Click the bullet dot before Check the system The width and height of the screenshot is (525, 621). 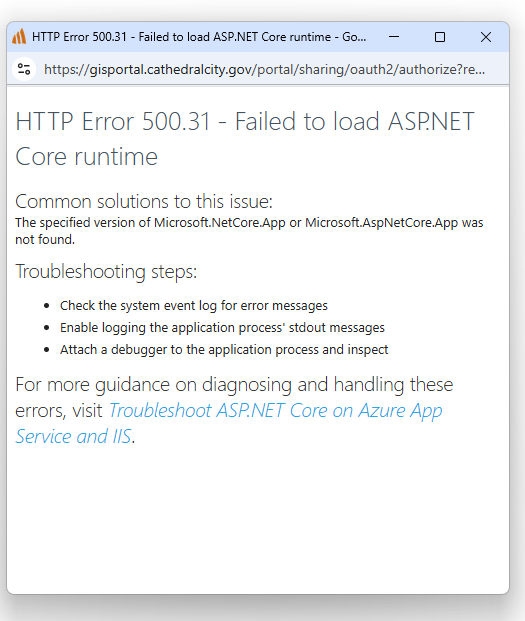[x=47, y=306]
